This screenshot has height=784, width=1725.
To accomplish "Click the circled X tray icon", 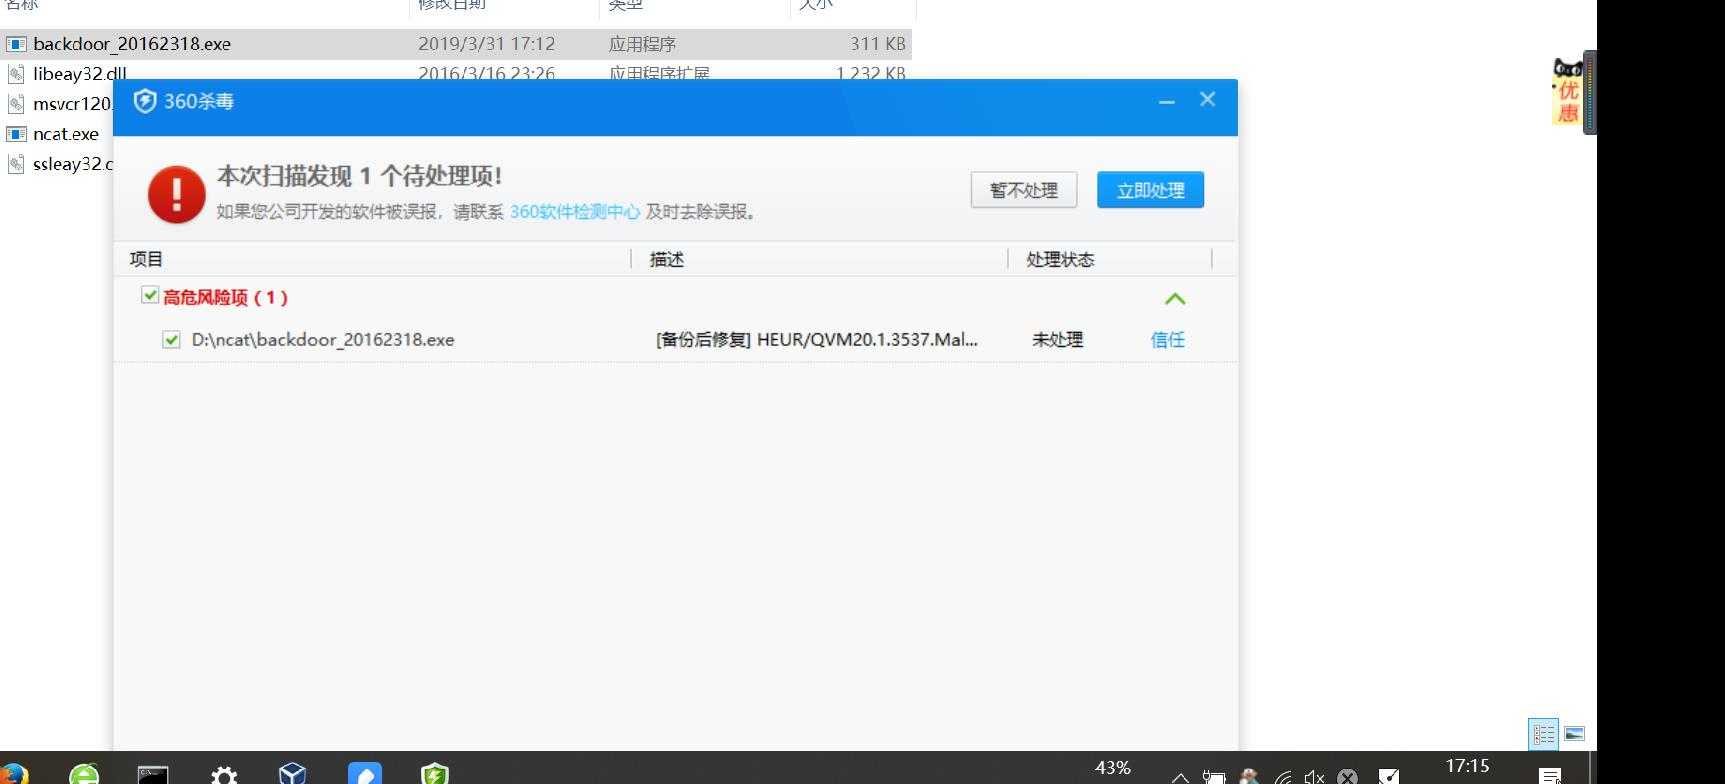I will click(1348, 777).
